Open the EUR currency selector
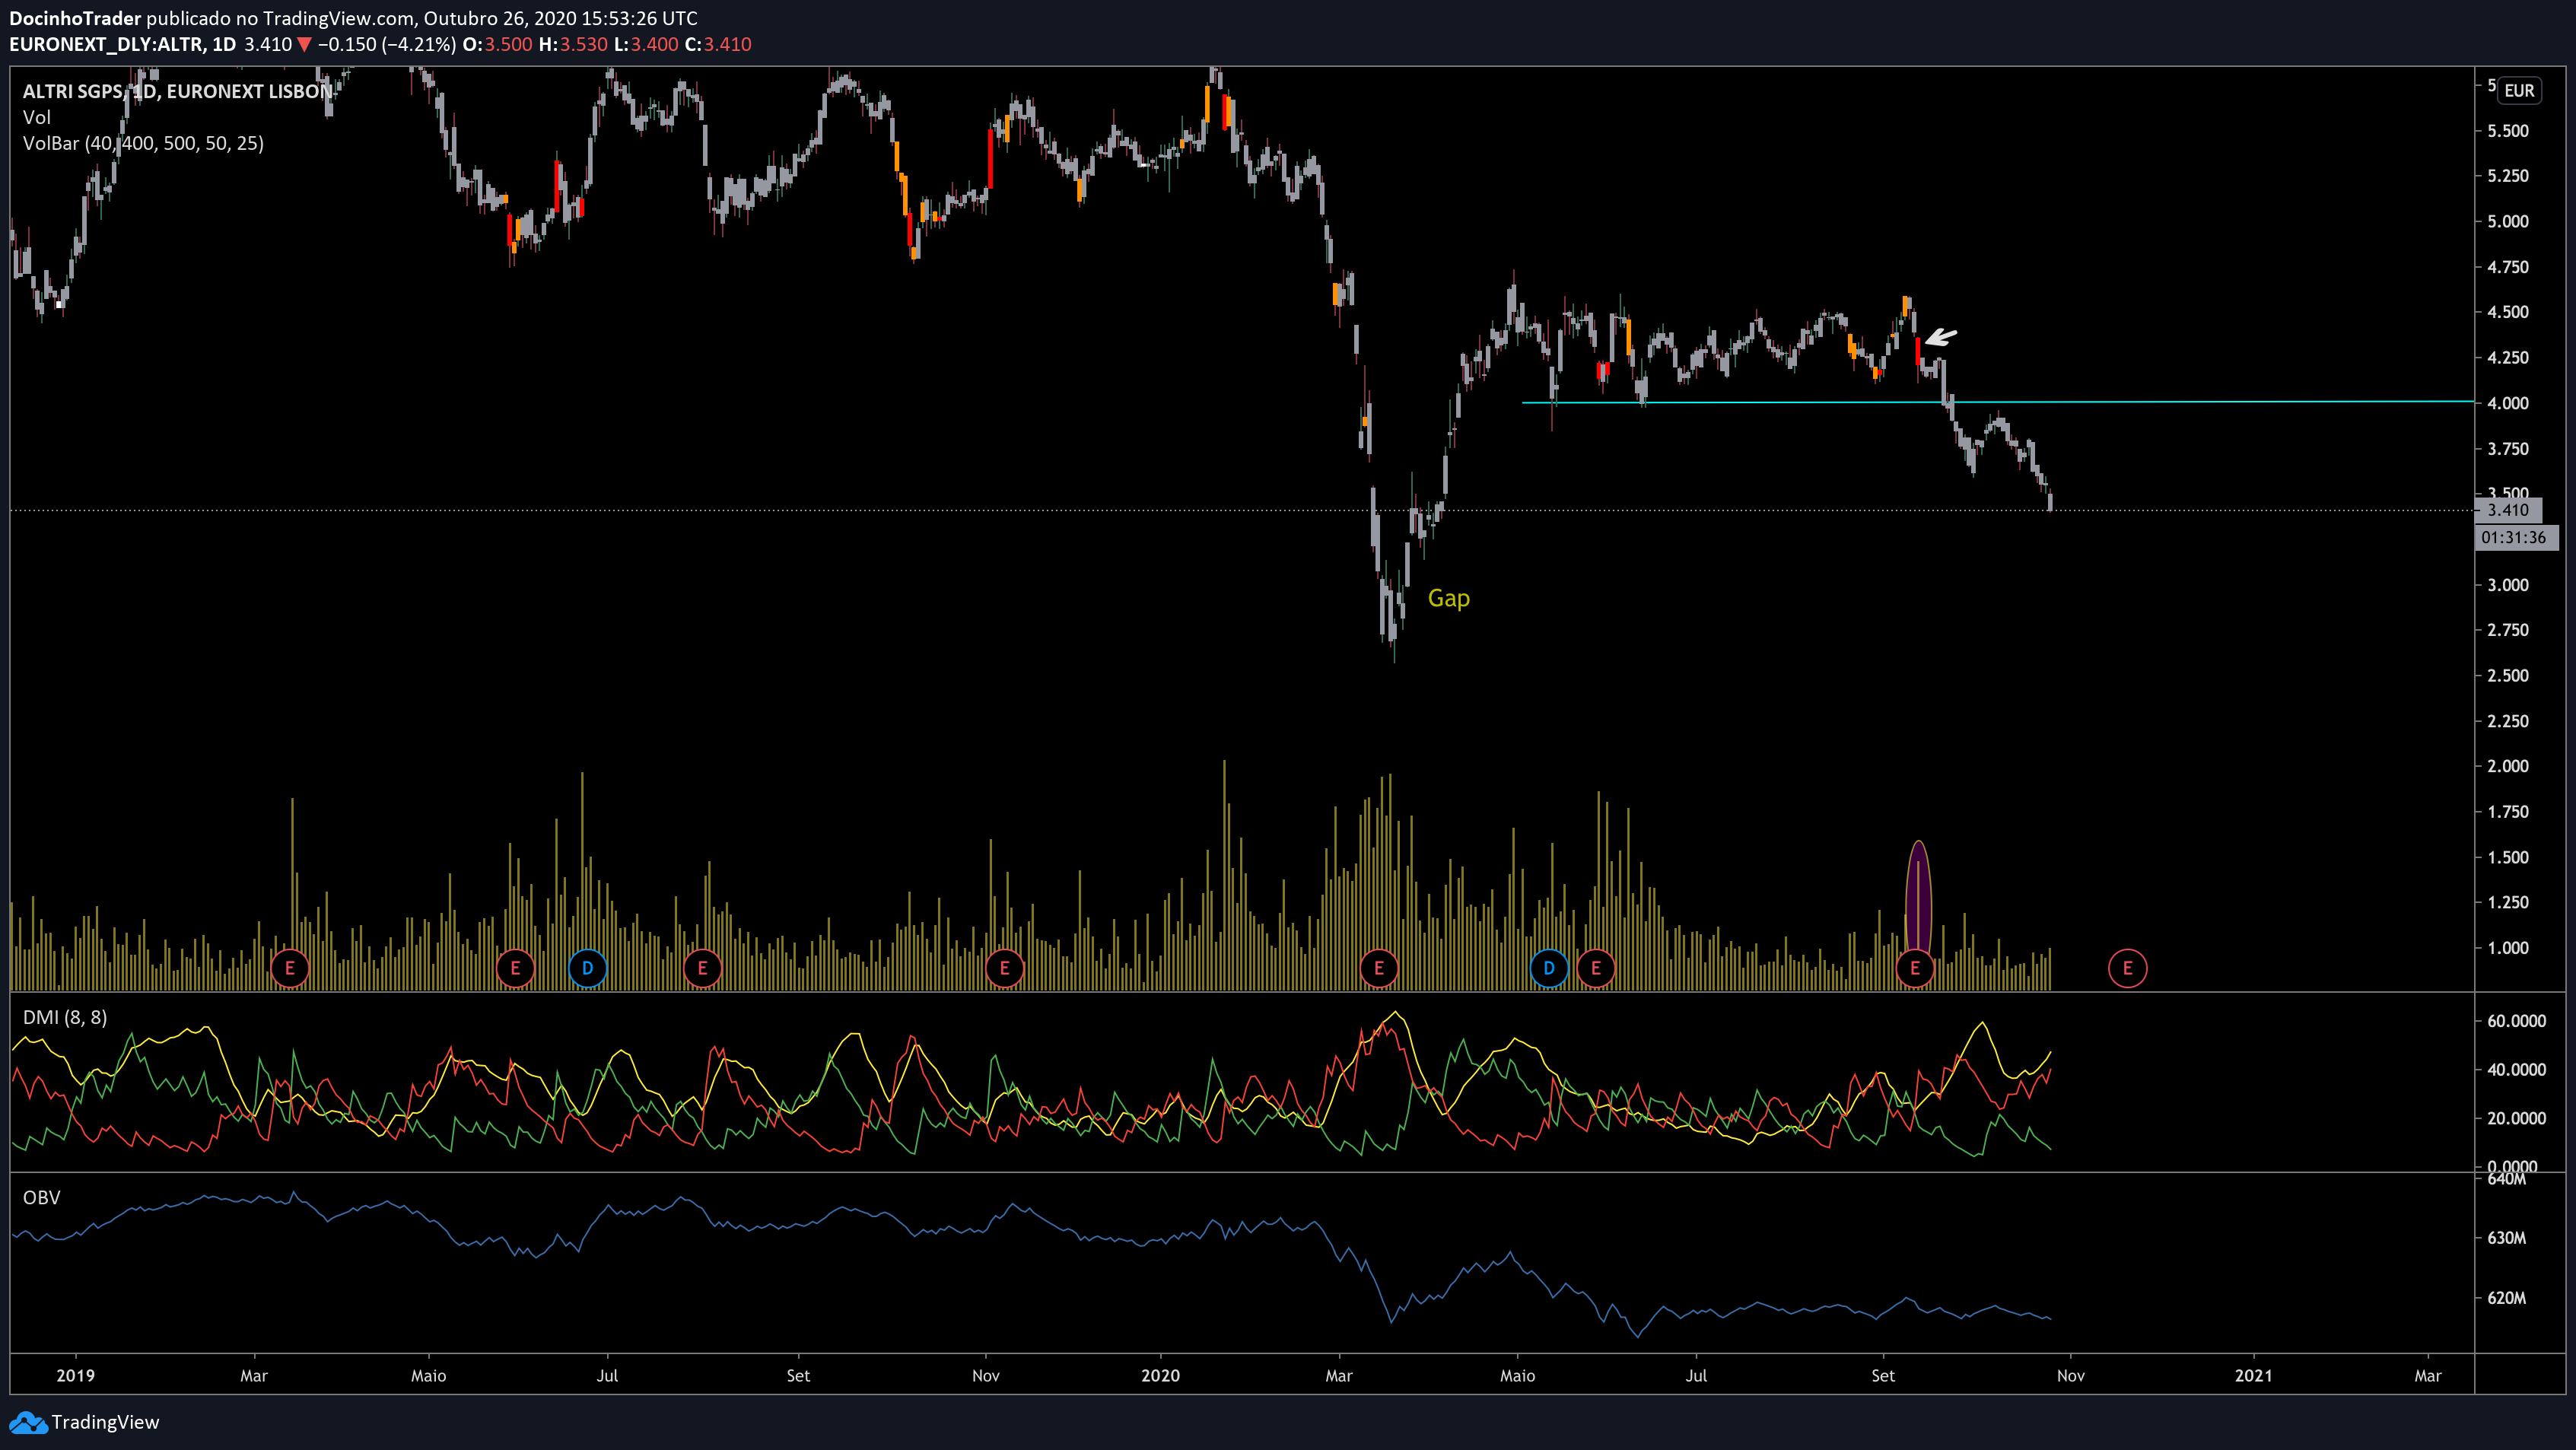The width and height of the screenshot is (2576, 1450). (x=2518, y=91)
